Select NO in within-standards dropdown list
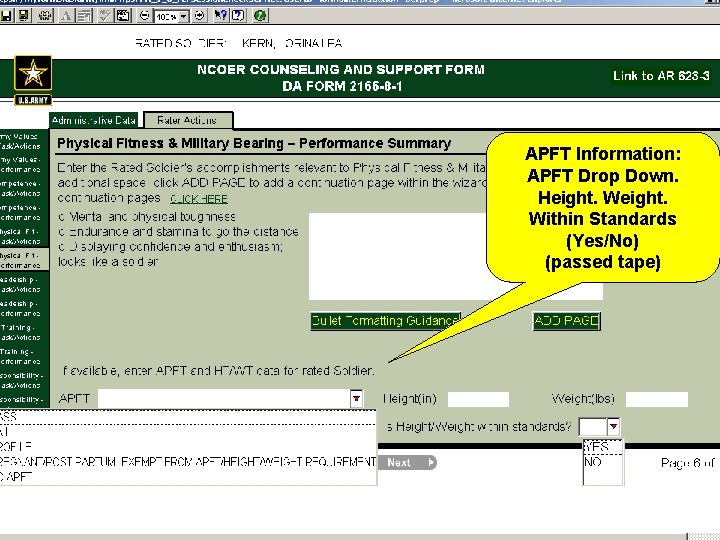The width and height of the screenshot is (720, 540). point(603,462)
